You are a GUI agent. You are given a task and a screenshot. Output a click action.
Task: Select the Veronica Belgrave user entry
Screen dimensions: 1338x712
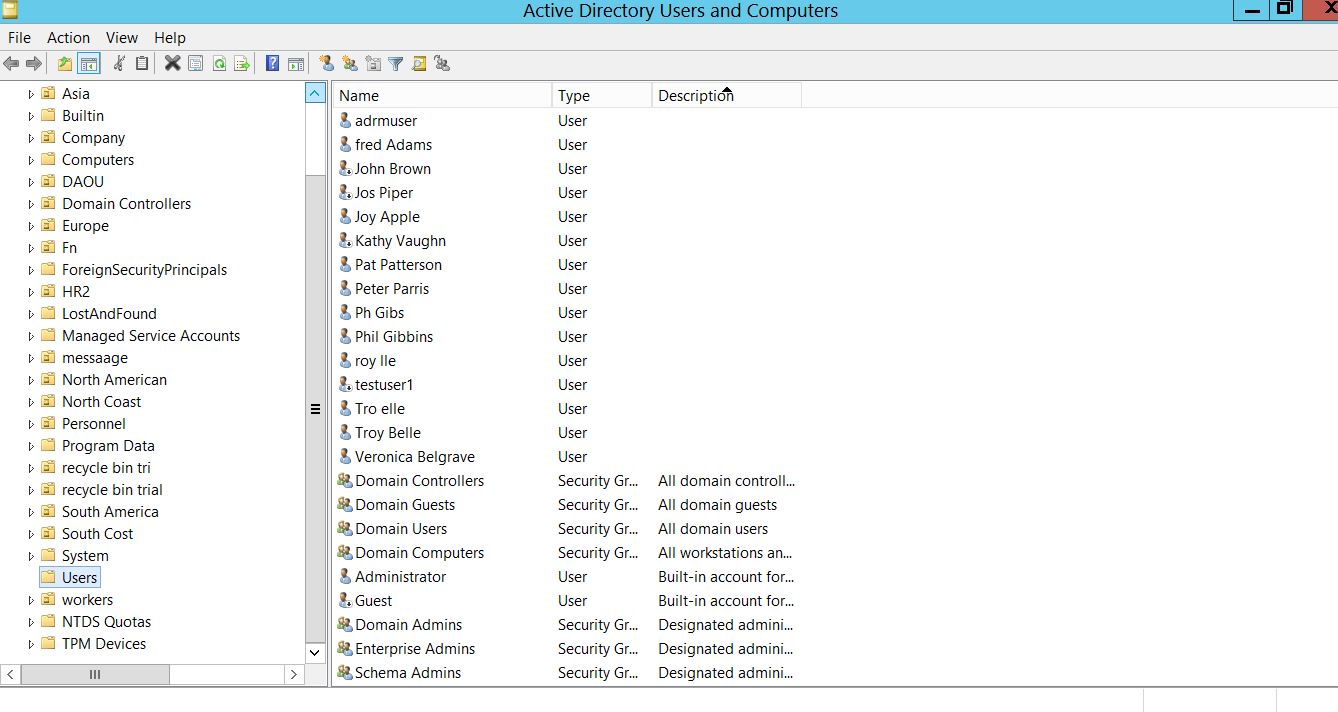(x=414, y=457)
